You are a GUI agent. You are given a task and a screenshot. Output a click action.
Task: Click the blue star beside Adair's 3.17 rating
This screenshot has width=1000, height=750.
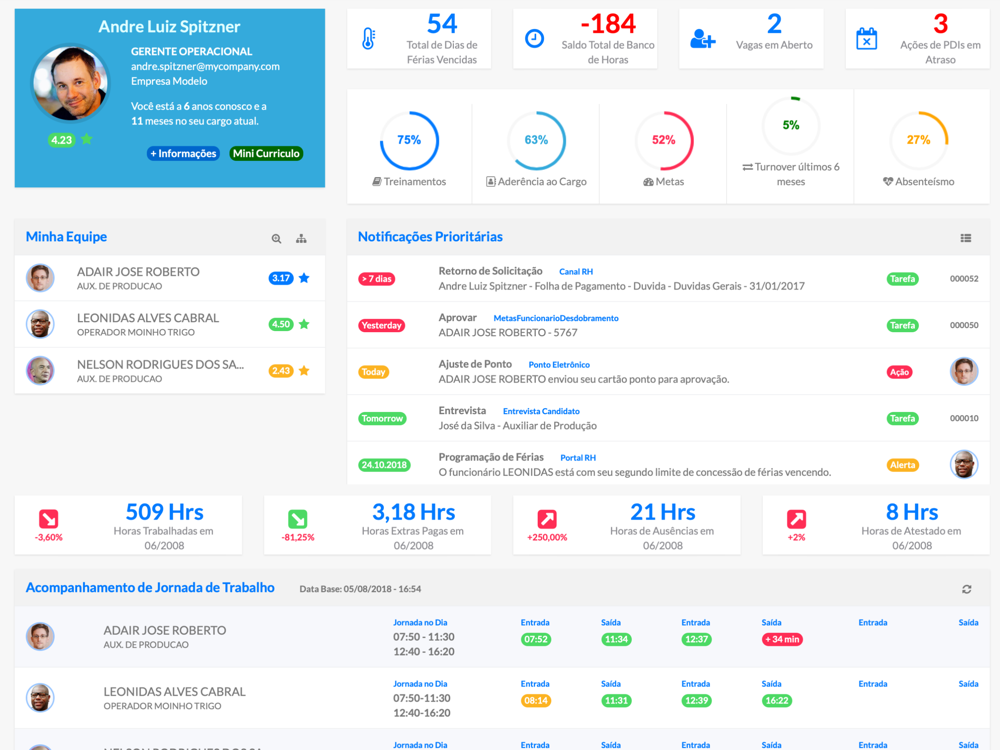tap(304, 277)
